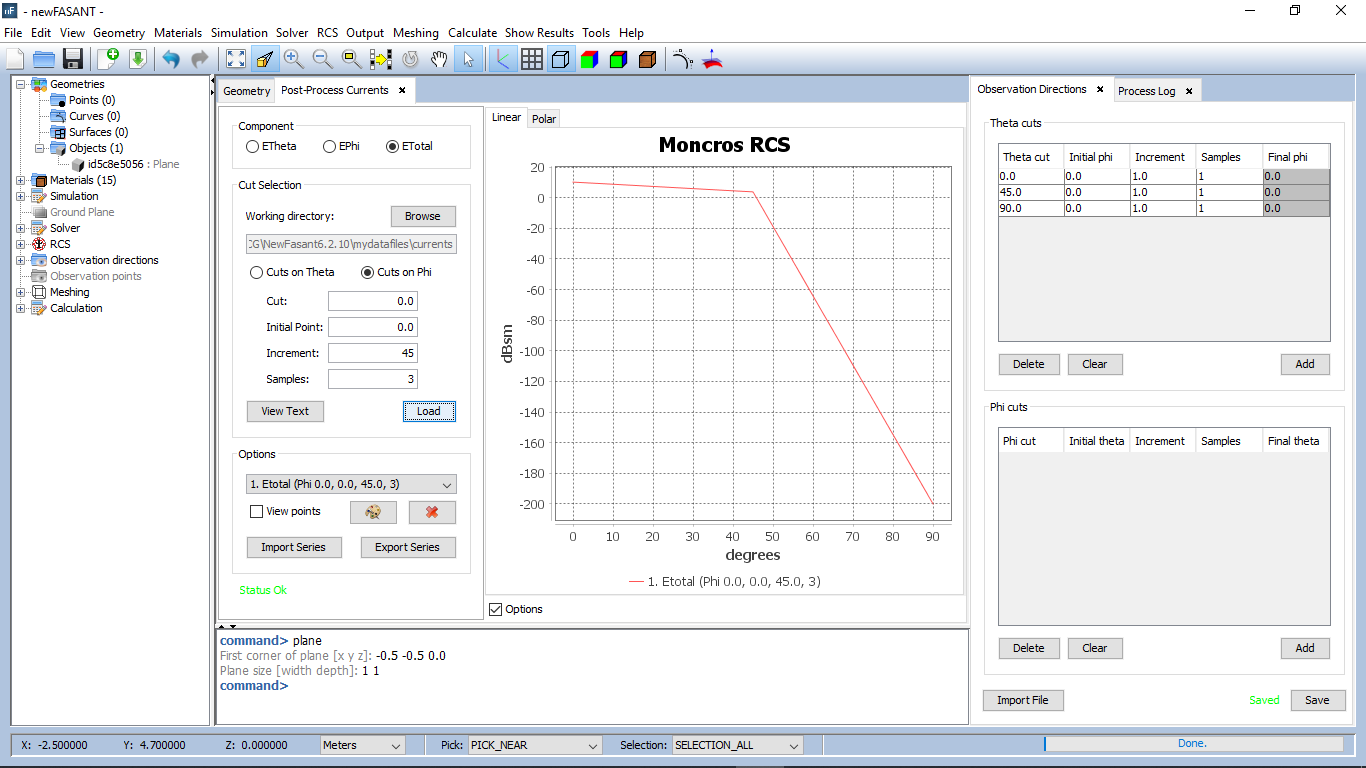Open the Meshing menu
This screenshot has width=1366, height=768.
point(415,33)
